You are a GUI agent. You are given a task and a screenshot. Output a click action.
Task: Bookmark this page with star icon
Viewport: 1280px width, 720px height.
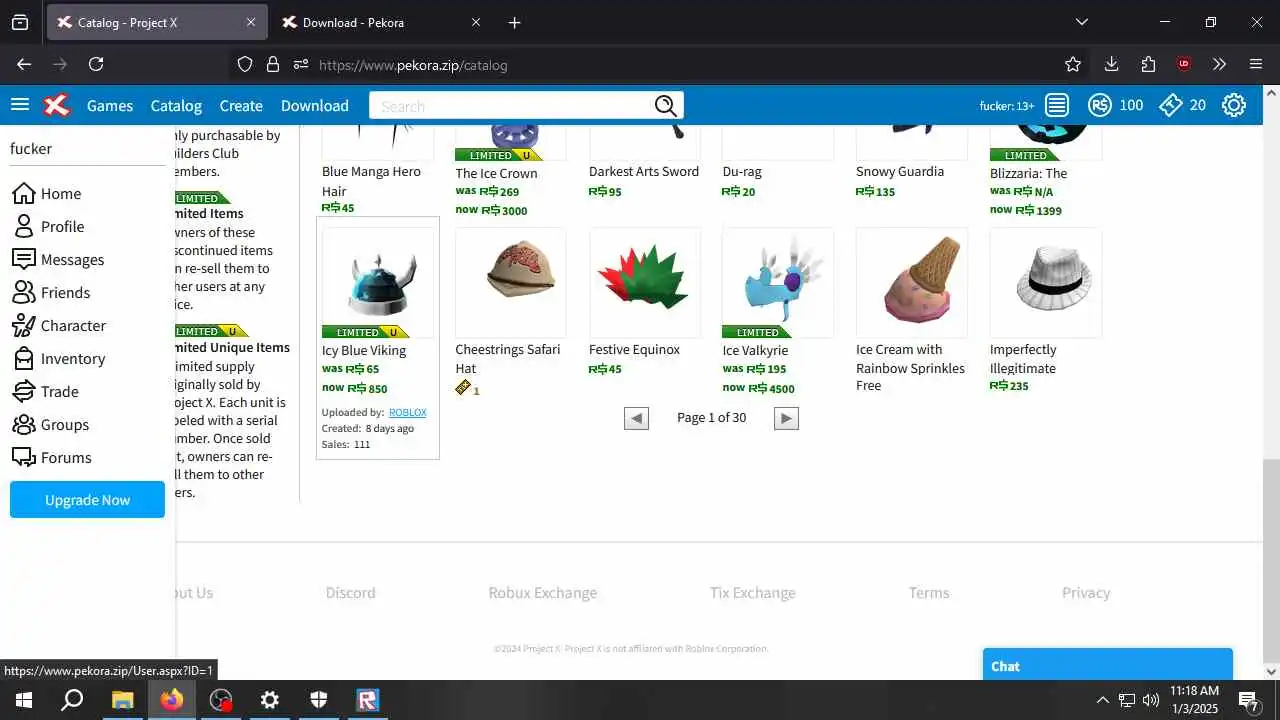click(x=1073, y=64)
